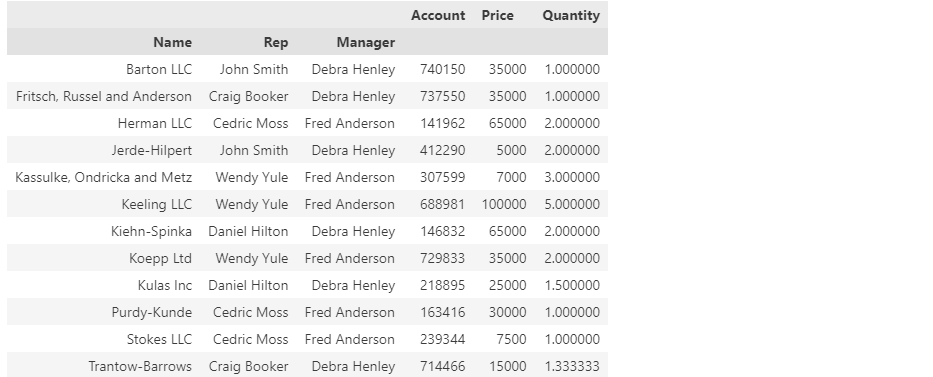Select the 100000 price for Keeling LLC
Image resolution: width=933 pixels, height=377 pixels.
tap(504, 205)
